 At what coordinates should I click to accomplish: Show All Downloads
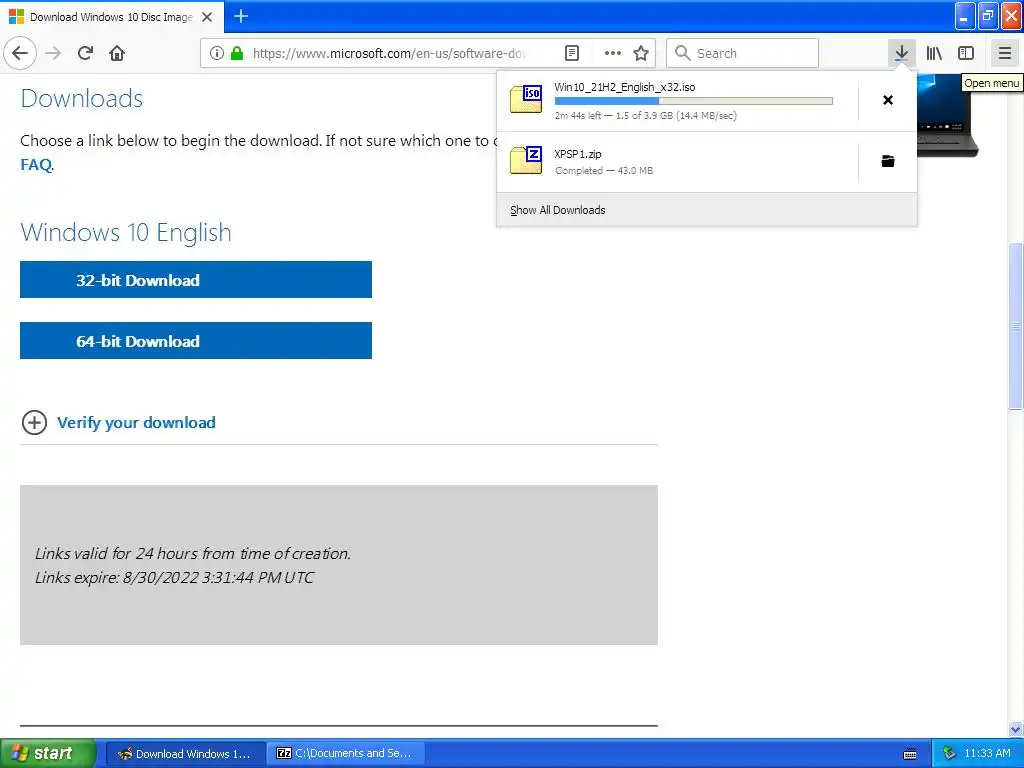(558, 210)
